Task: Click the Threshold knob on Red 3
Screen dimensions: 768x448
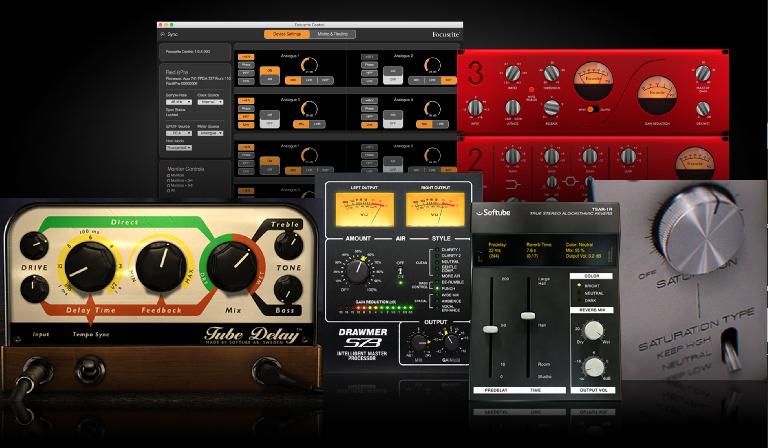Action: click(x=552, y=73)
